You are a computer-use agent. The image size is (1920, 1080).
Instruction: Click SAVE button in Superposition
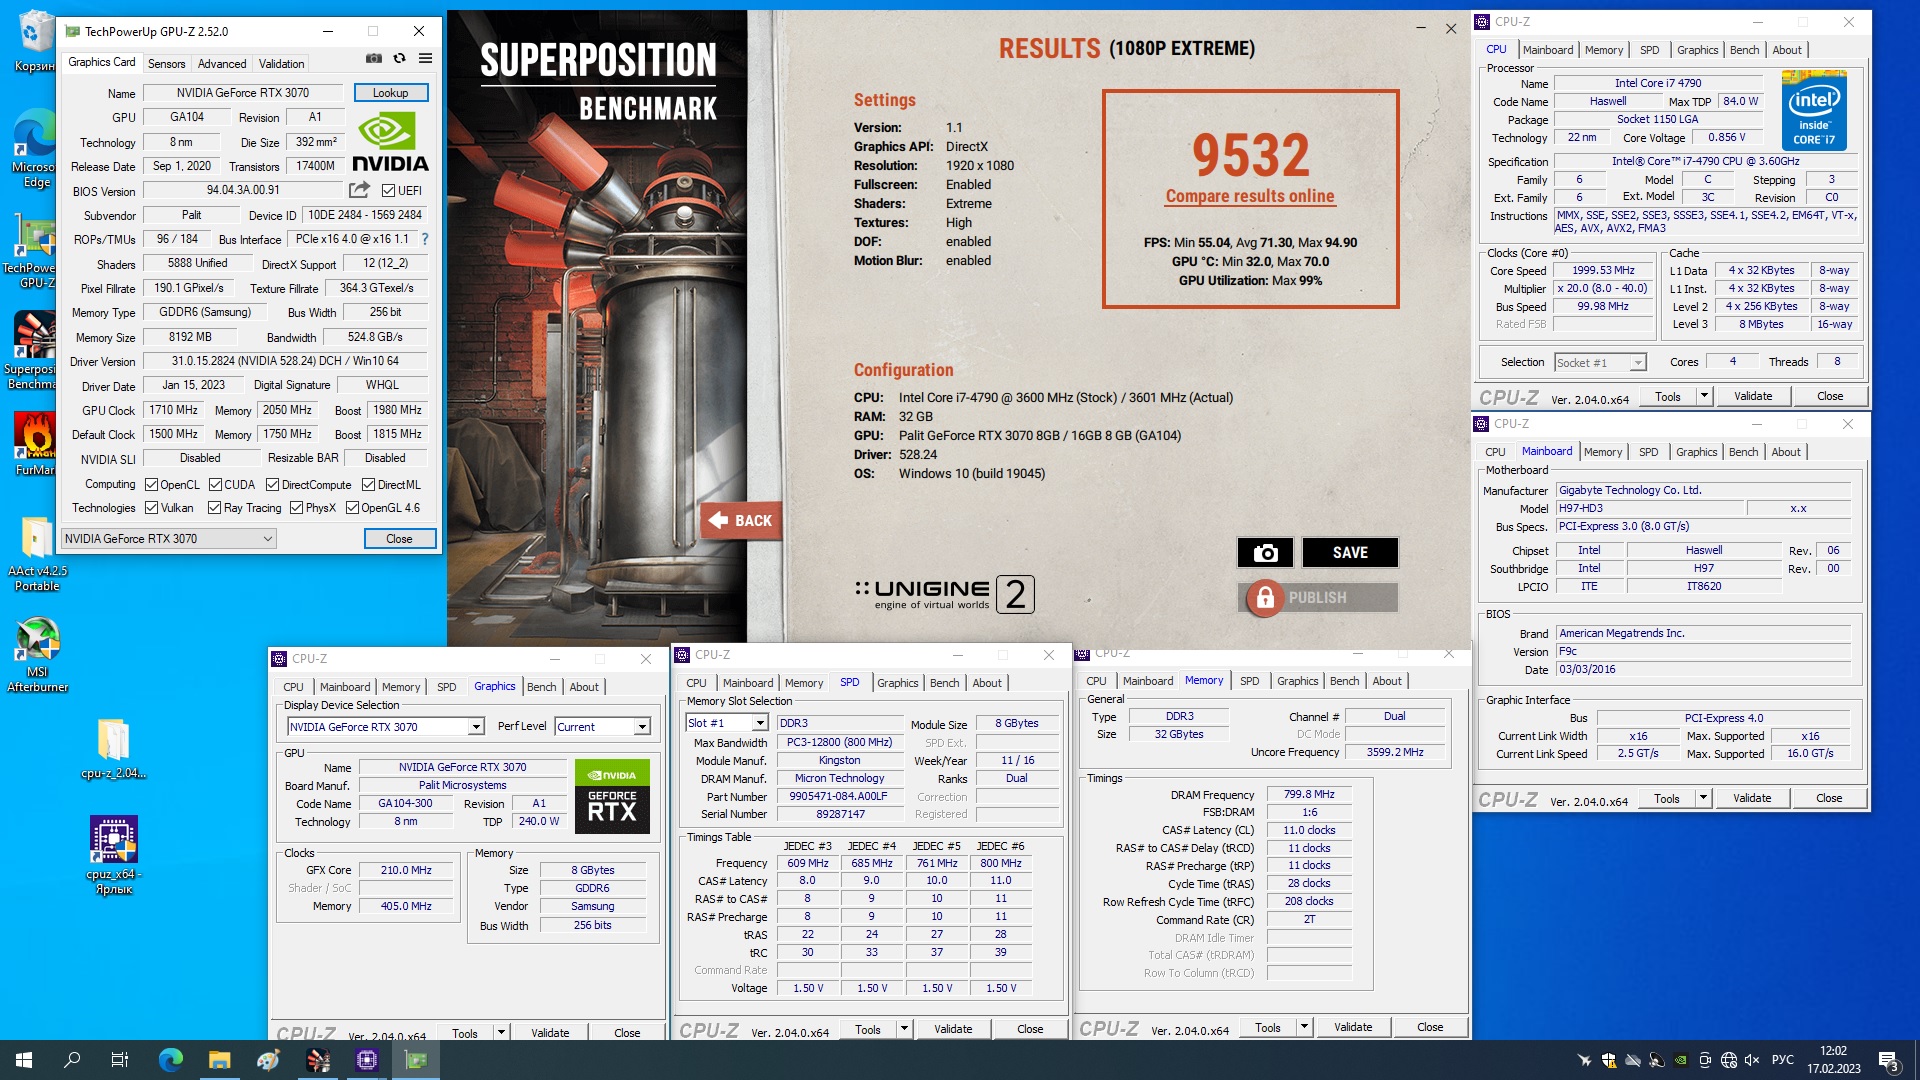pos(1350,552)
